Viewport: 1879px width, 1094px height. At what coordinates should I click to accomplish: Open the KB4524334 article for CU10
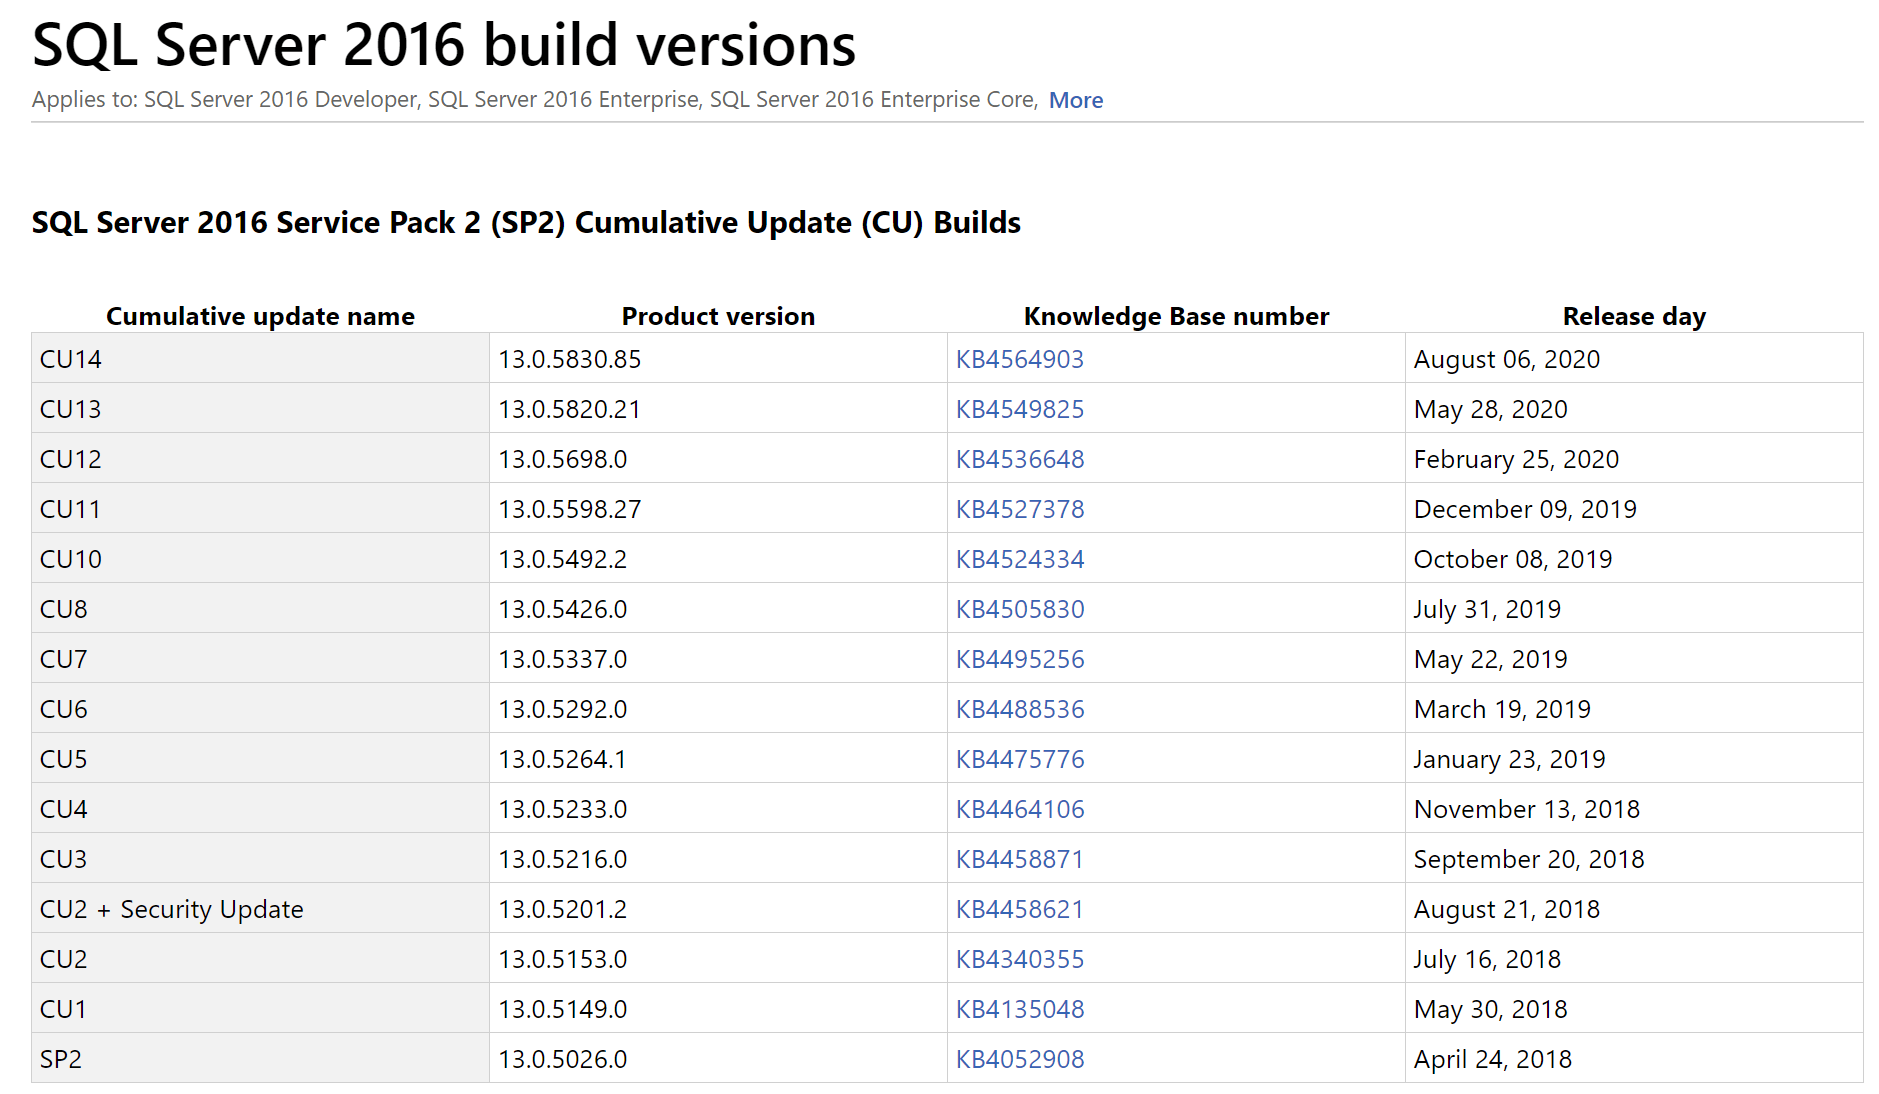1019,558
